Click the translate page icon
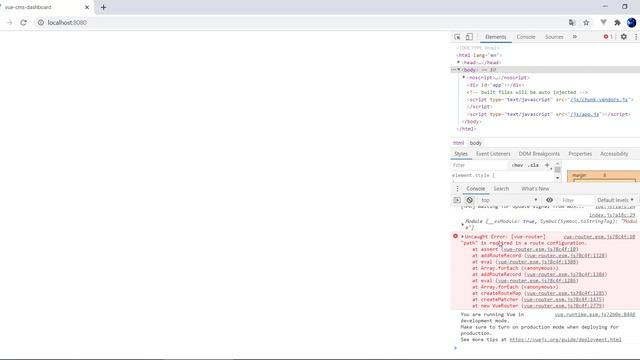The image size is (640, 360). pyautogui.click(x=572, y=22)
